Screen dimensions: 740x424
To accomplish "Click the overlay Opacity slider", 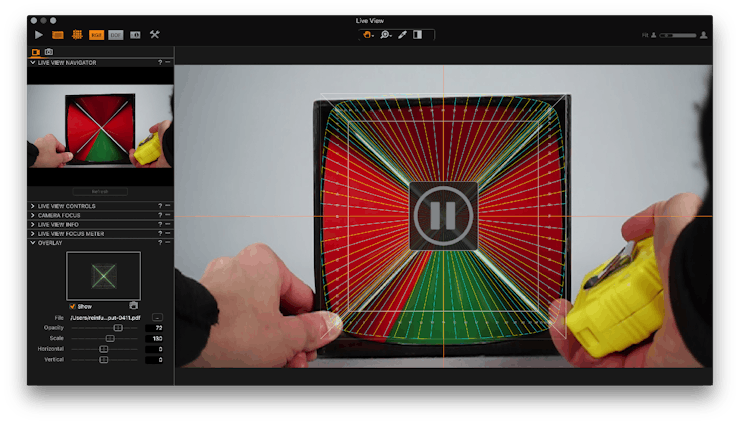I will pos(117,327).
